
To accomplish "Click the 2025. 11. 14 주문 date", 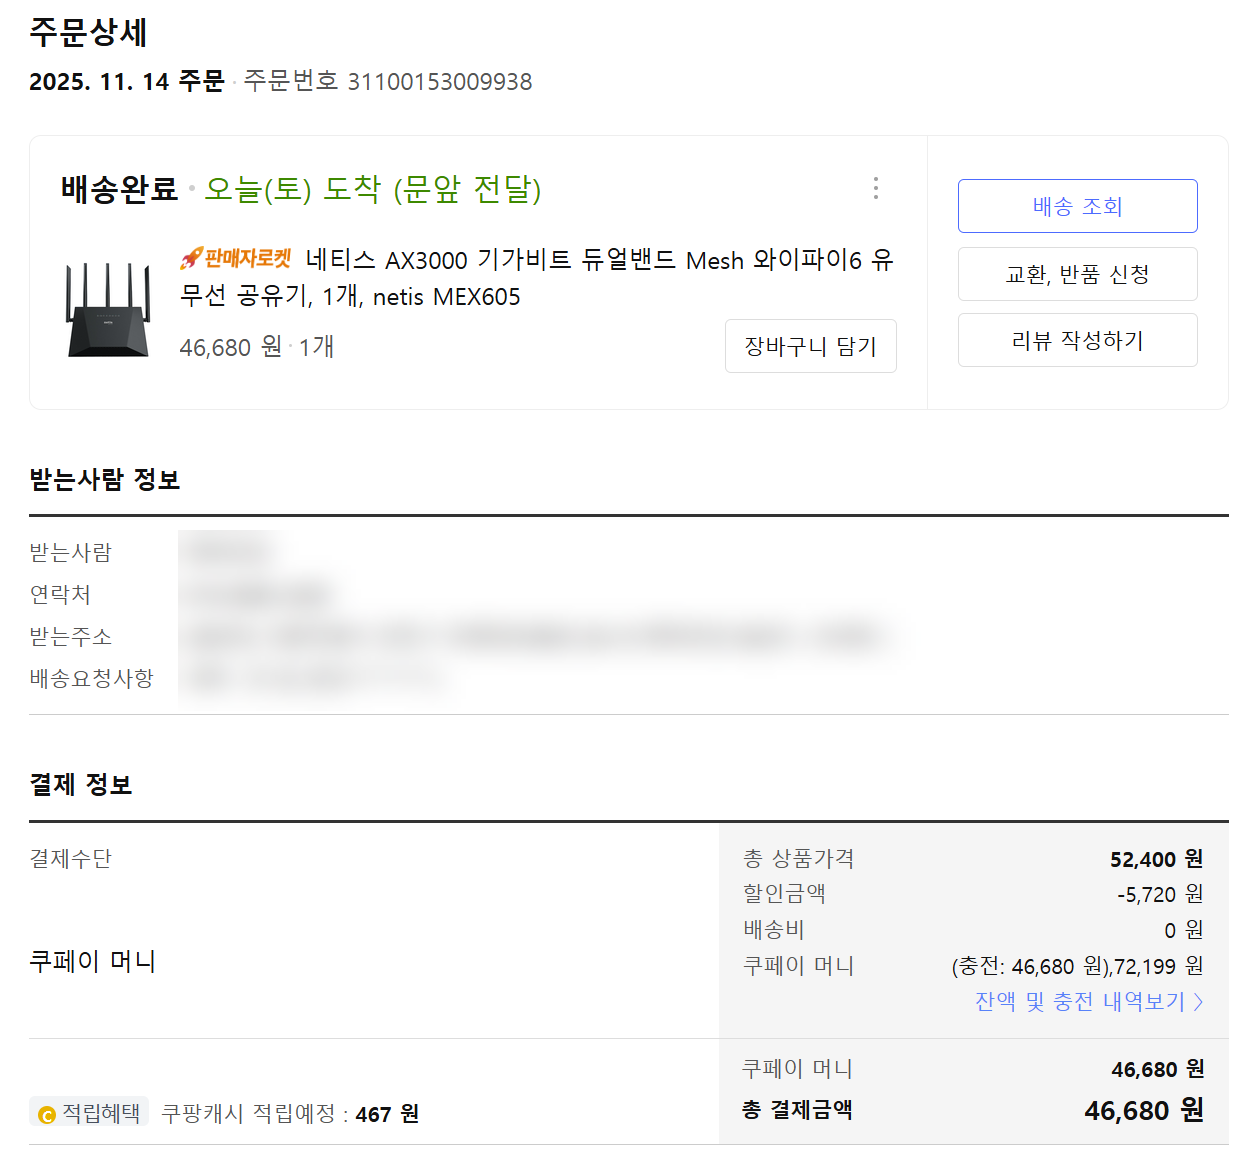I will 127,82.
